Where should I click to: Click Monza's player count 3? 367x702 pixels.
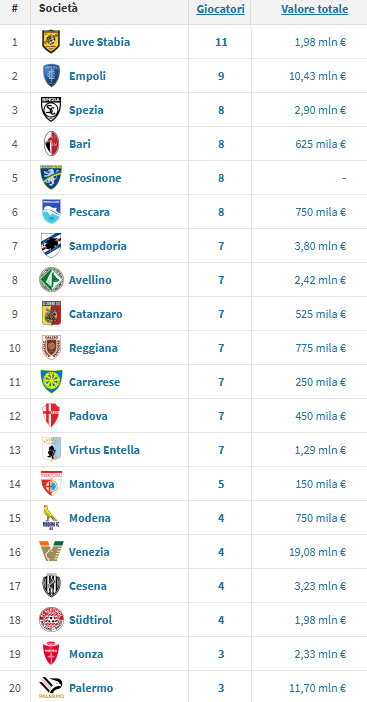tap(221, 654)
